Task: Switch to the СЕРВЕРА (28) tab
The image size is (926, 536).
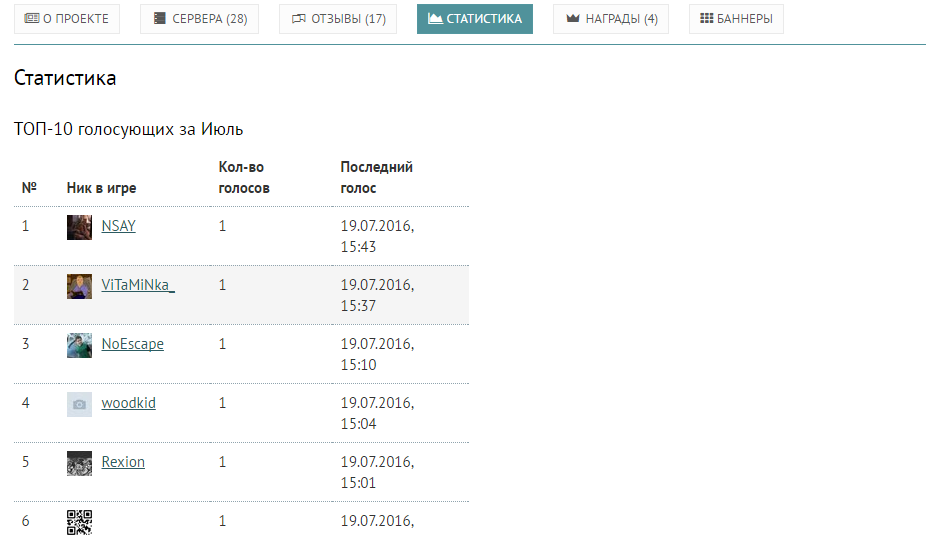Action: [x=199, y=19]
